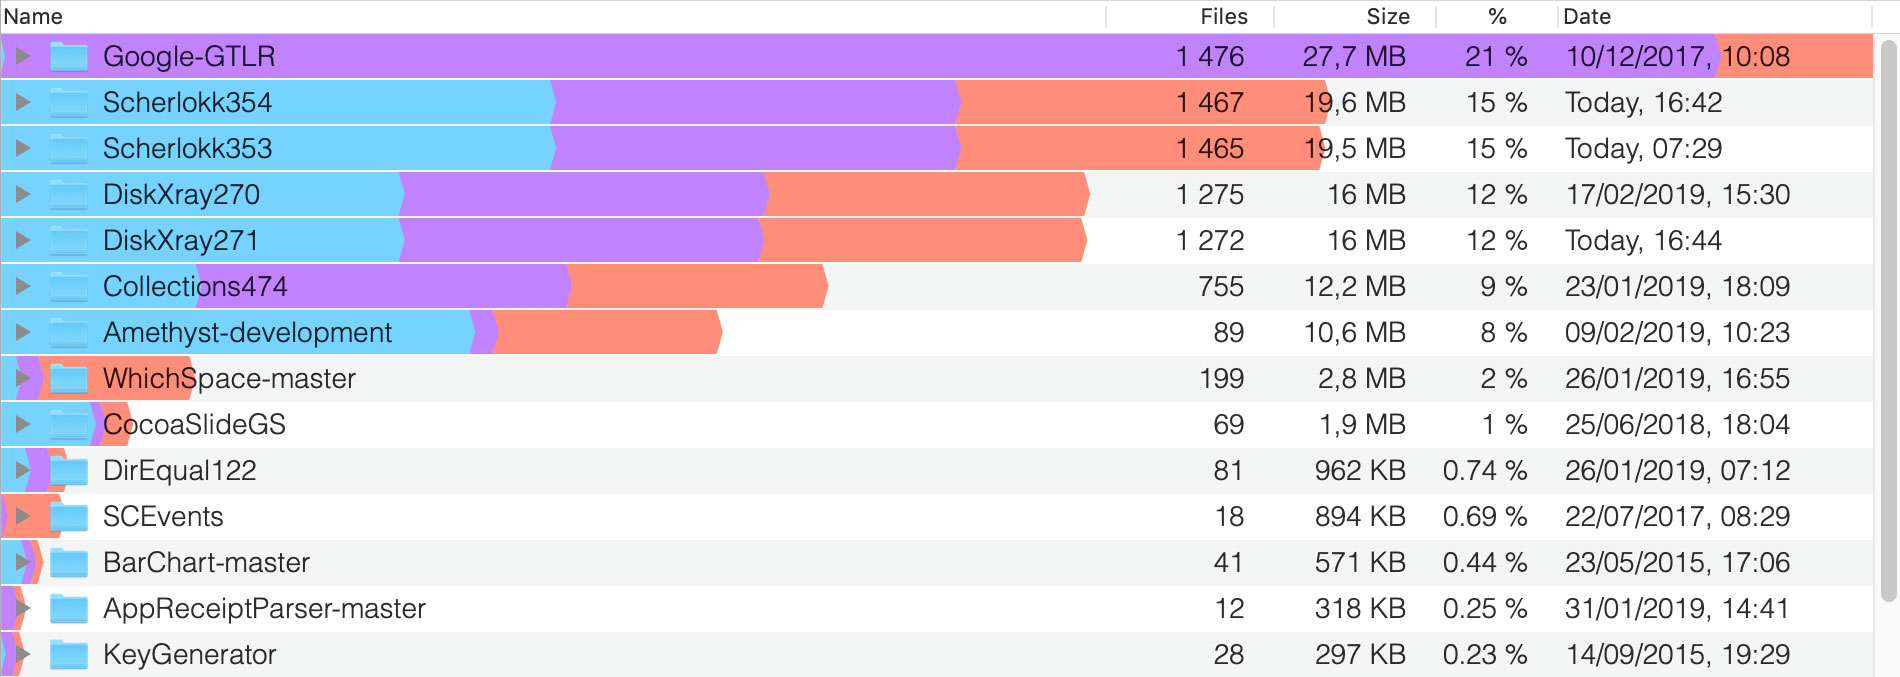This screenshot has height=677, width=1900.
Task: Expand the Scherlokk353 disclosure triangle
Action: click(23, 149)
